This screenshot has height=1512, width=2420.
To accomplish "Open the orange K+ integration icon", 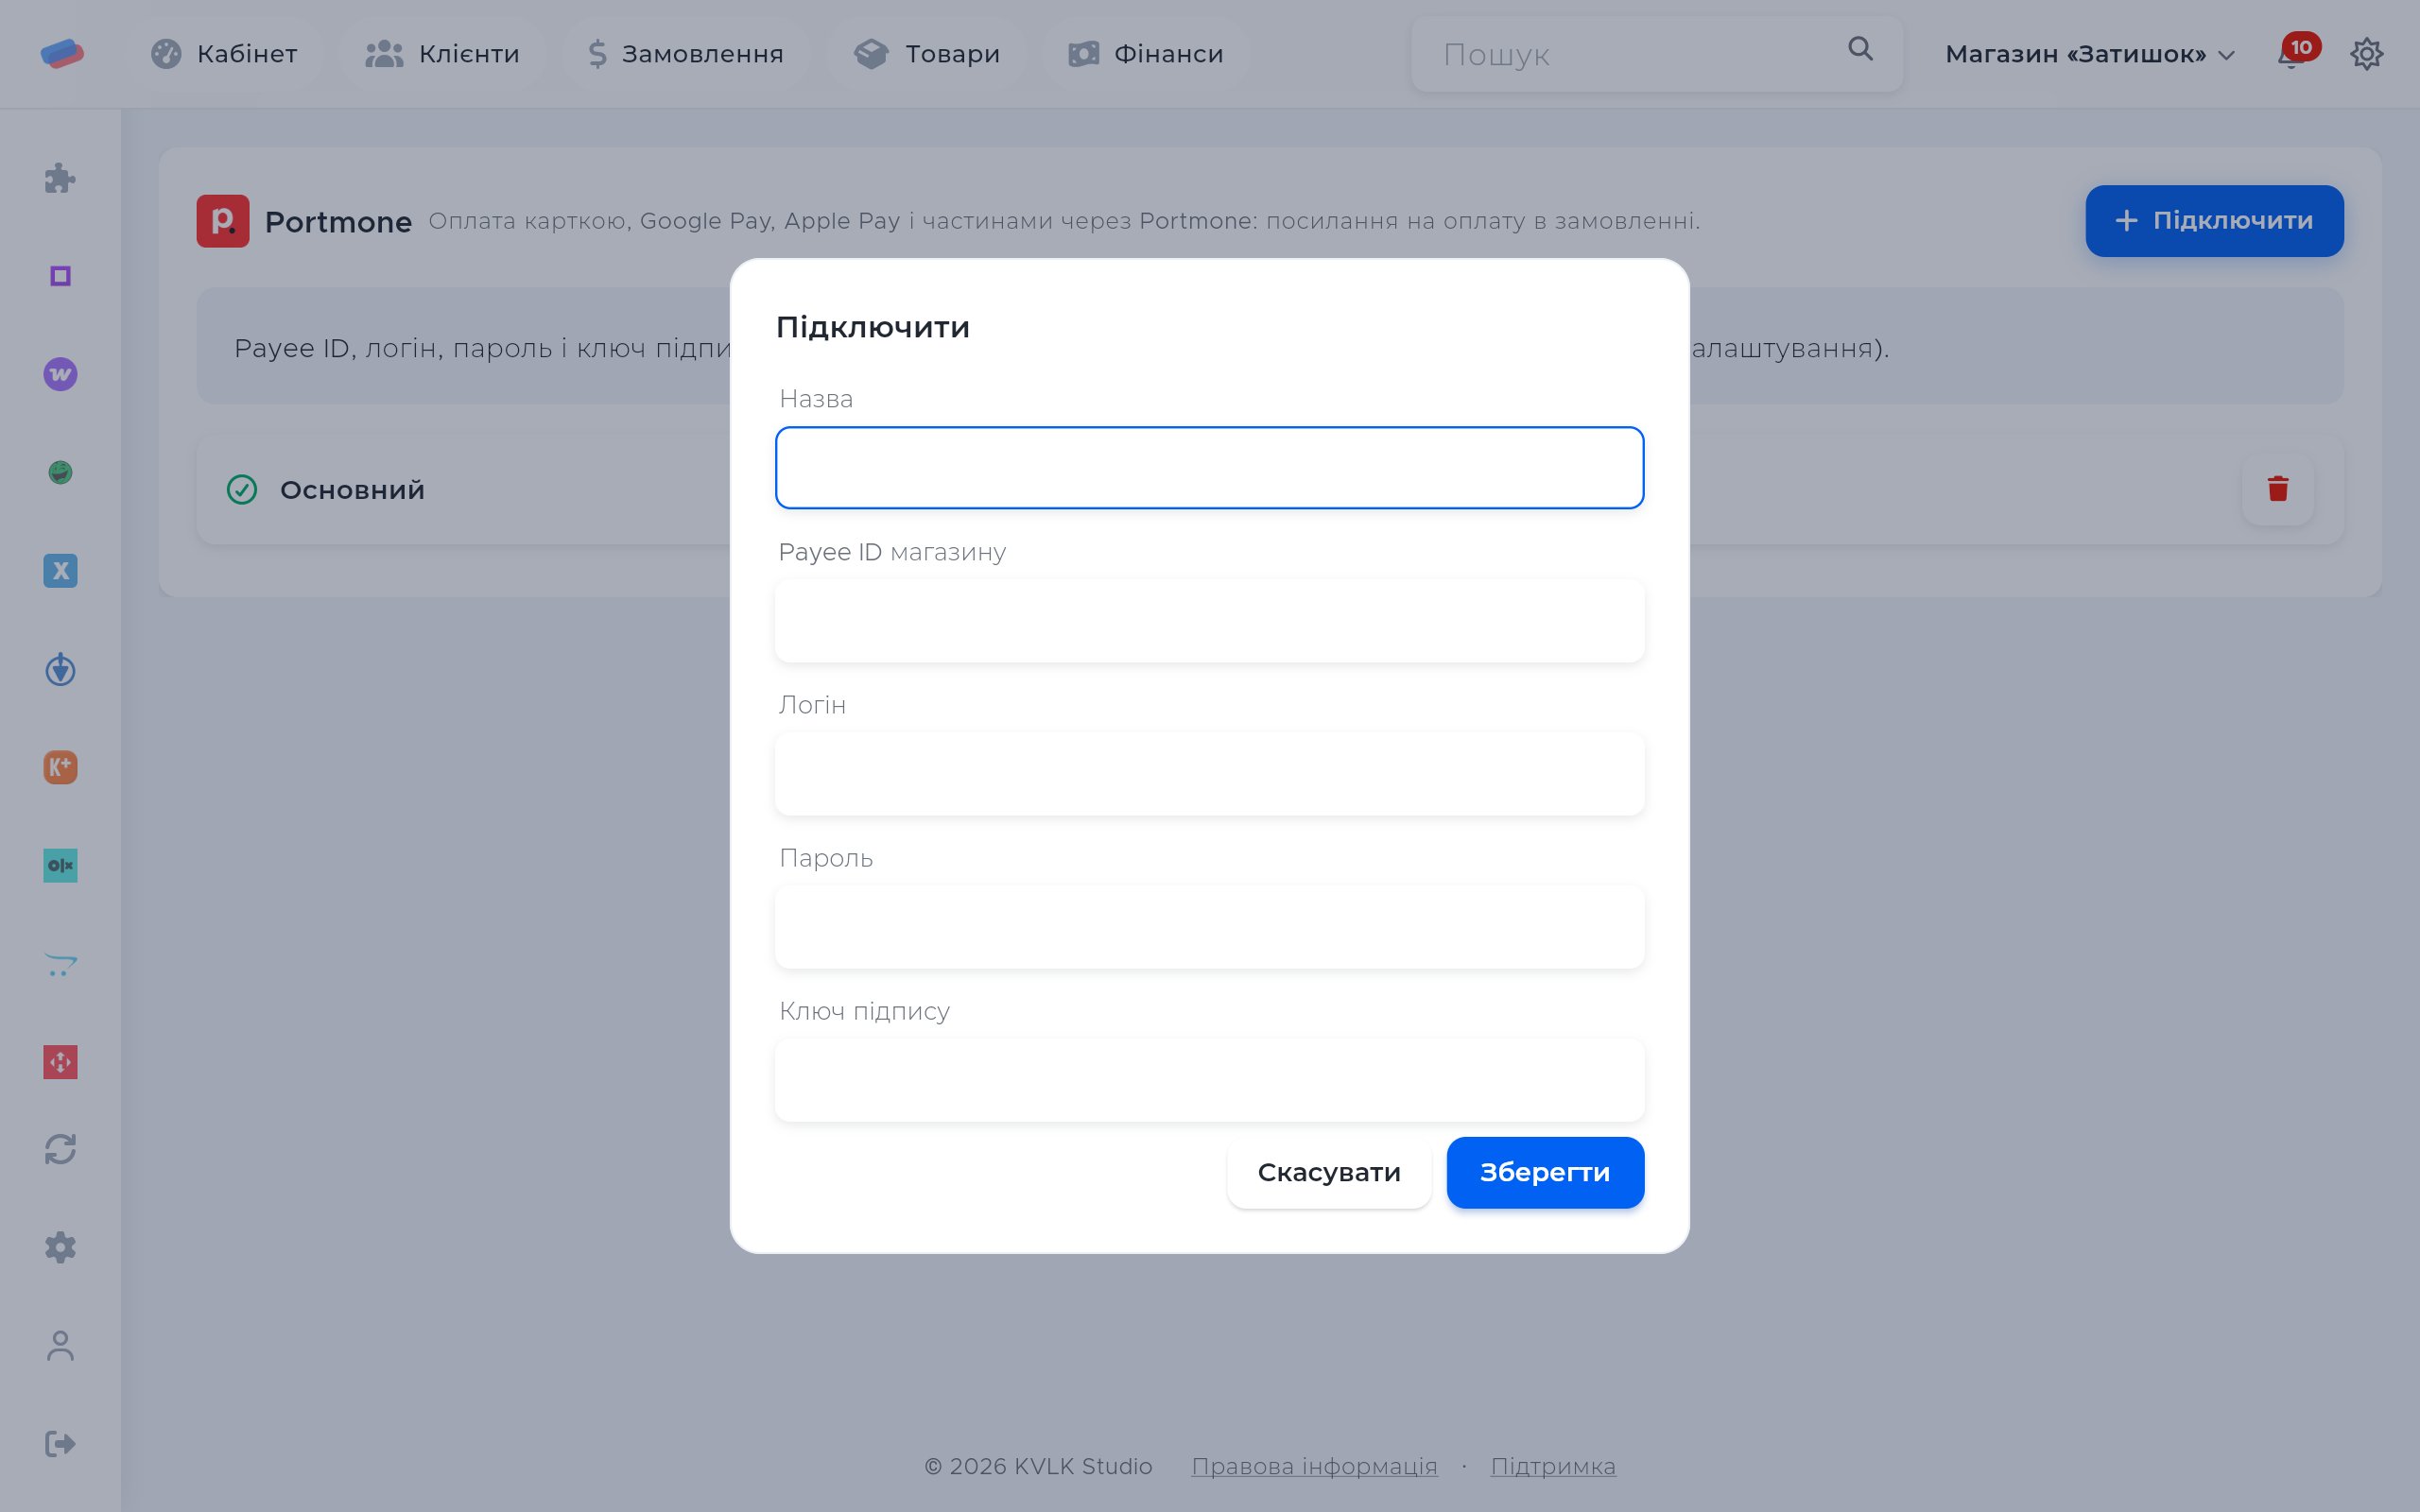I will coord(60,767).
